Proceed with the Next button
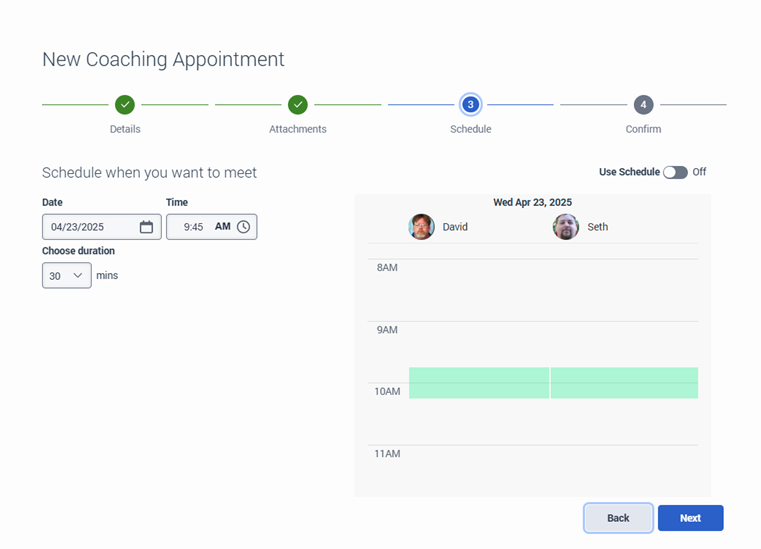Image resolution: width=761 pixels, height=549 pixels. click(x=690, y=518)
